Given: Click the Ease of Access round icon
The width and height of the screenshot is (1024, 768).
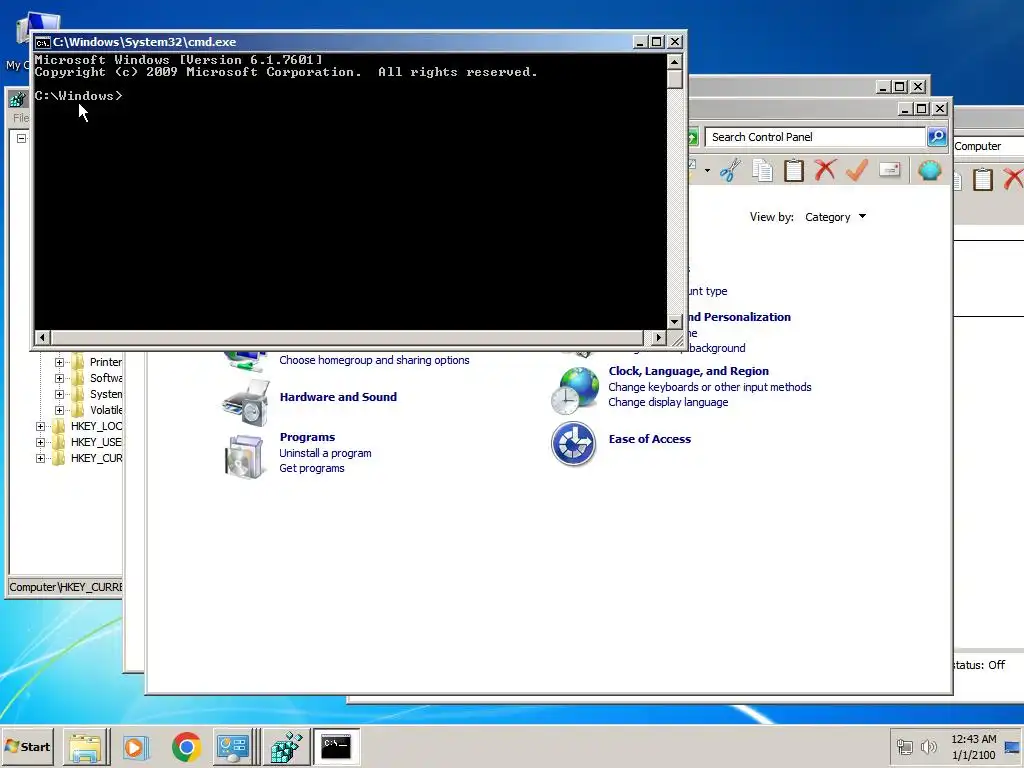Looking at the screenshot, I should (573, 444).
